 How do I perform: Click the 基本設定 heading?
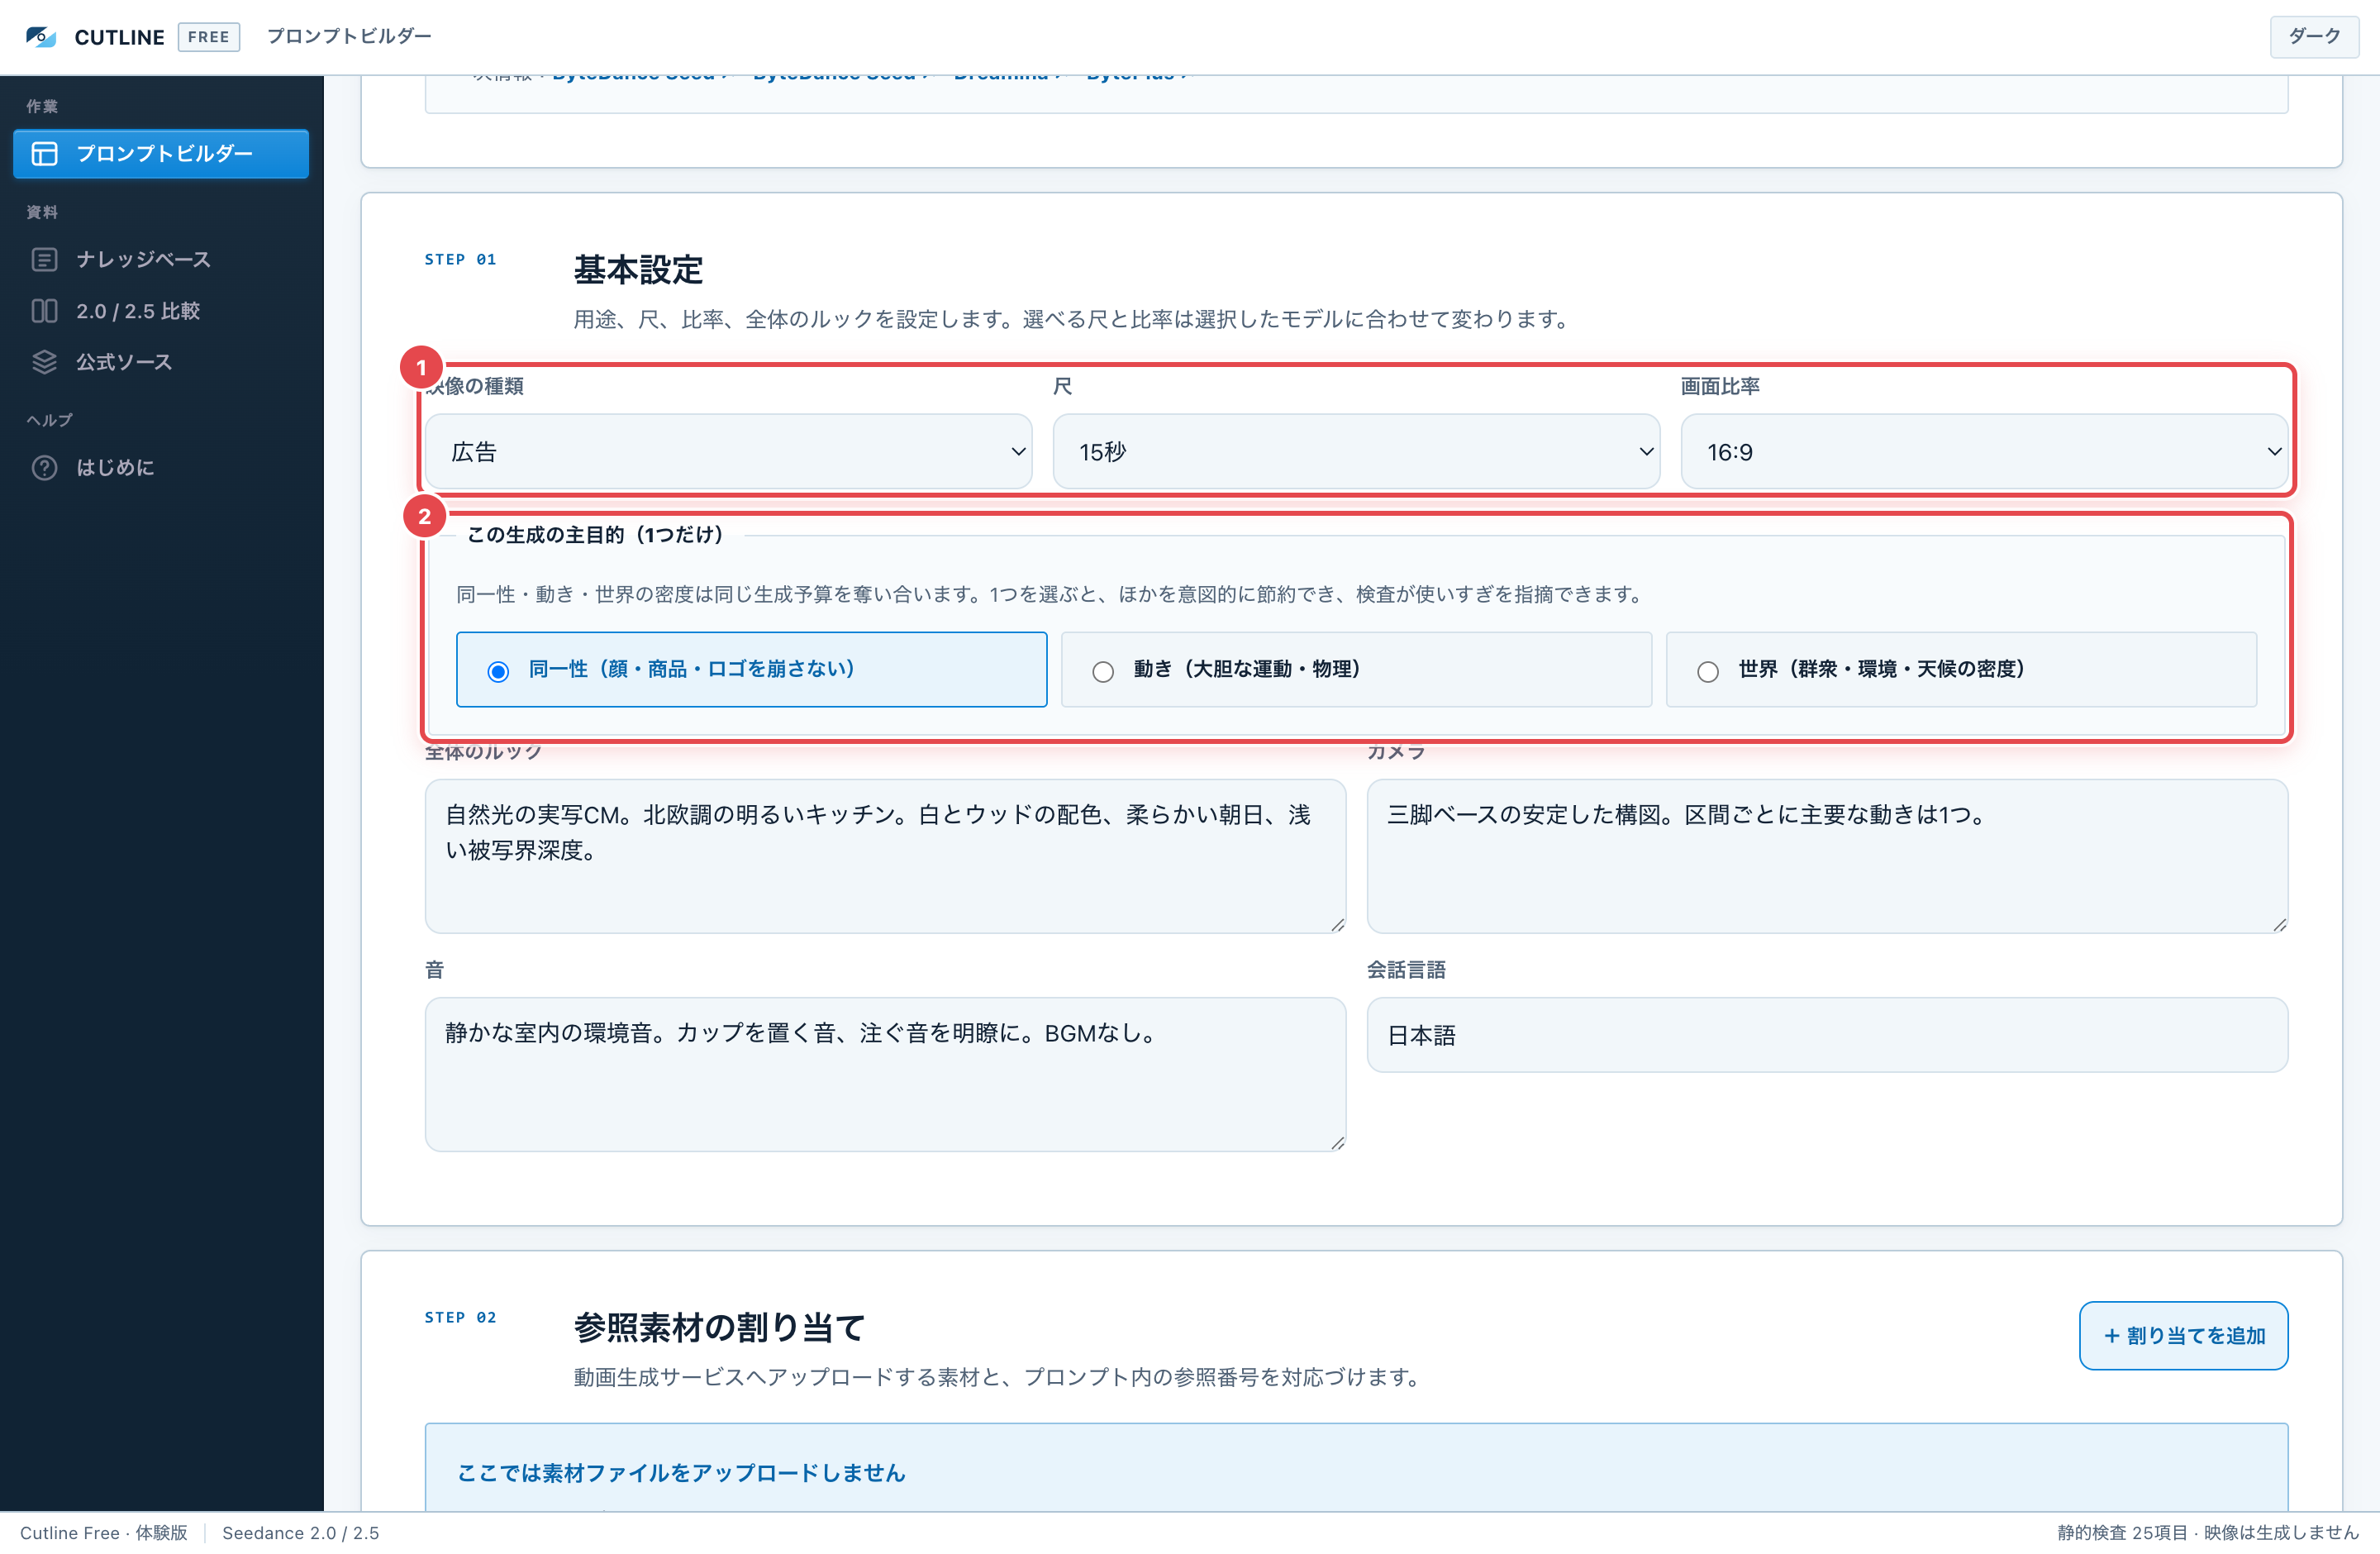tap(638, 269)
